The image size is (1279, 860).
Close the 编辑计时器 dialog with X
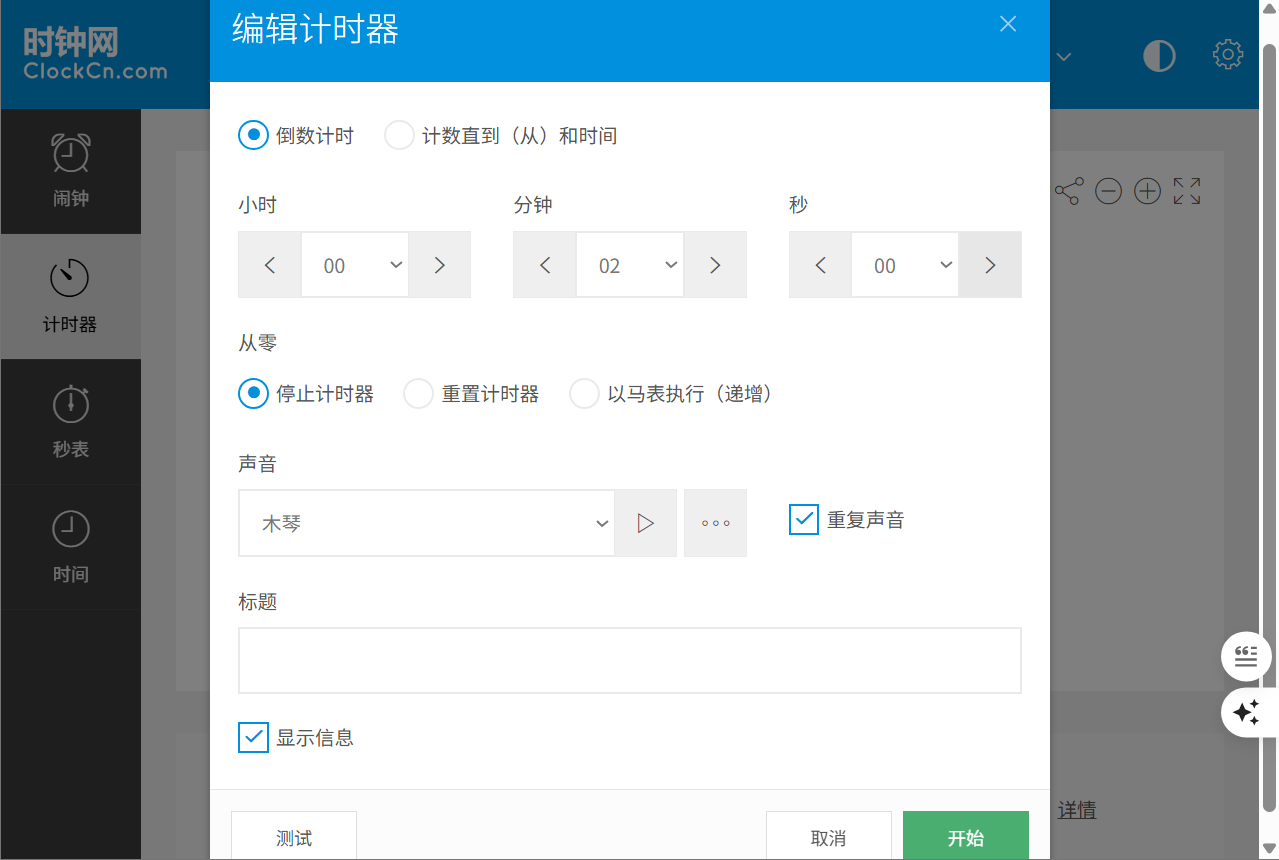click(x=1008, y=24)
